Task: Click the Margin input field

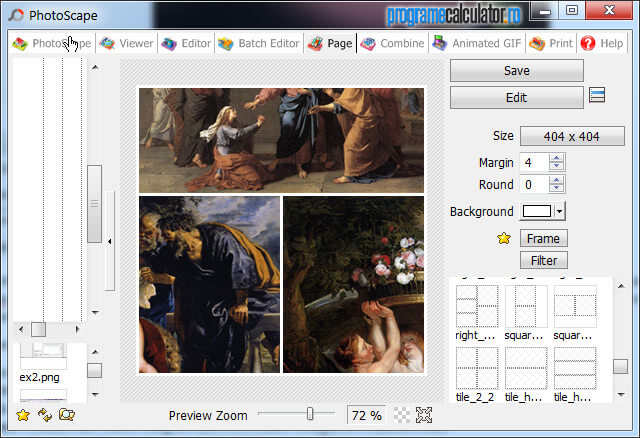Action: coord(534,162)
